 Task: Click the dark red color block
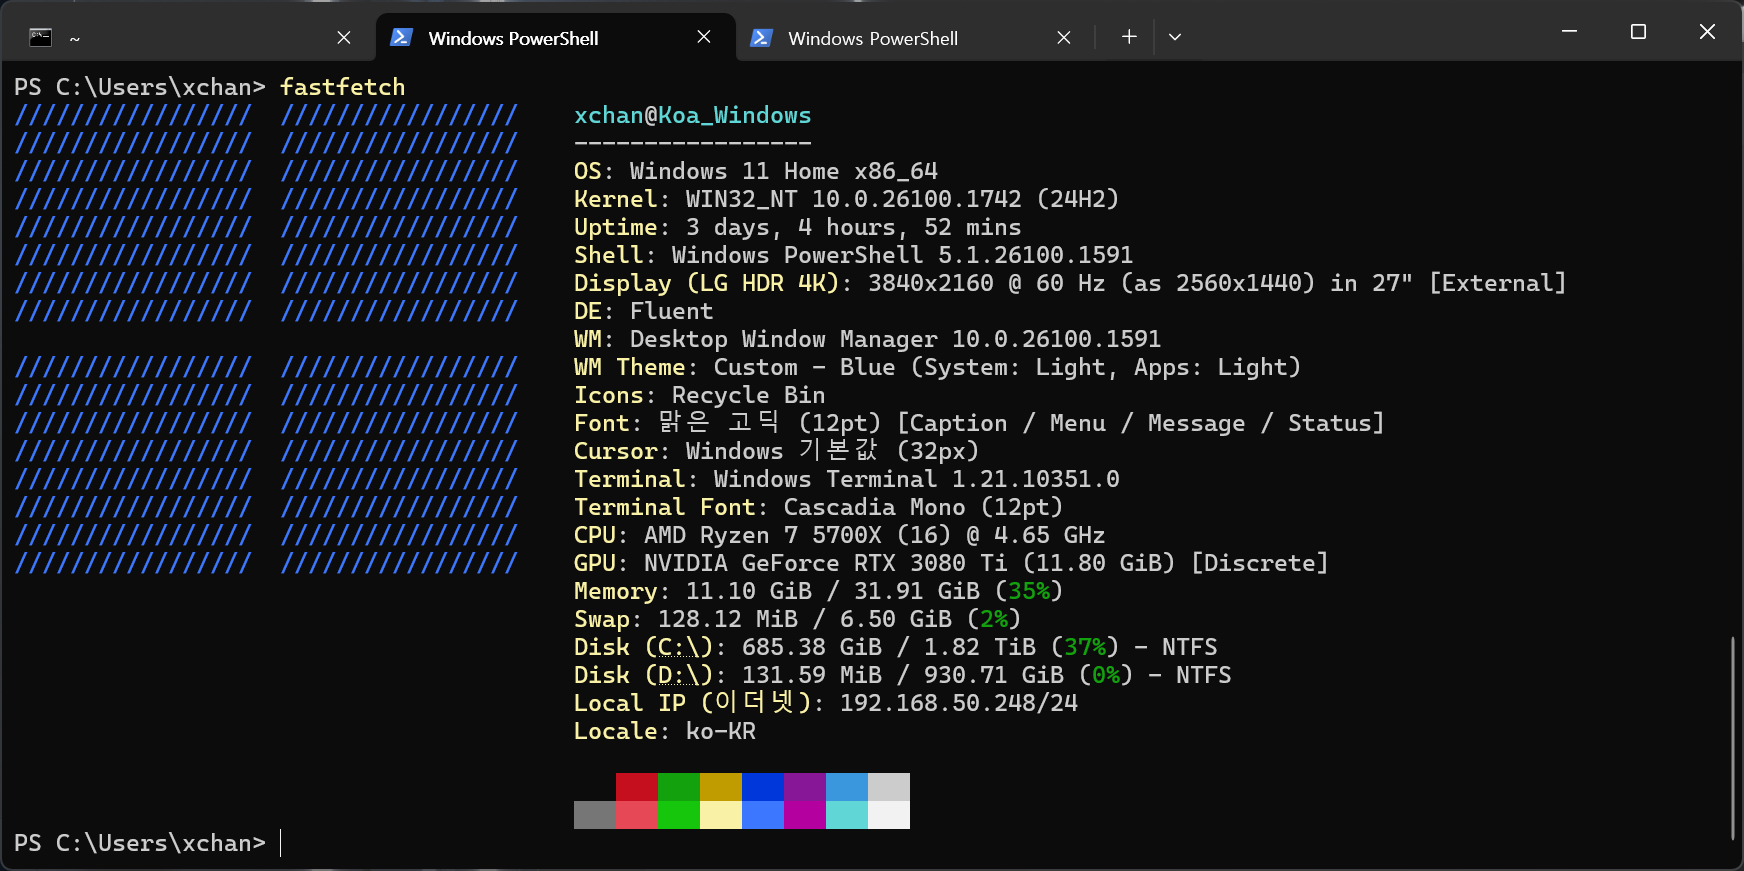(637, 787)
